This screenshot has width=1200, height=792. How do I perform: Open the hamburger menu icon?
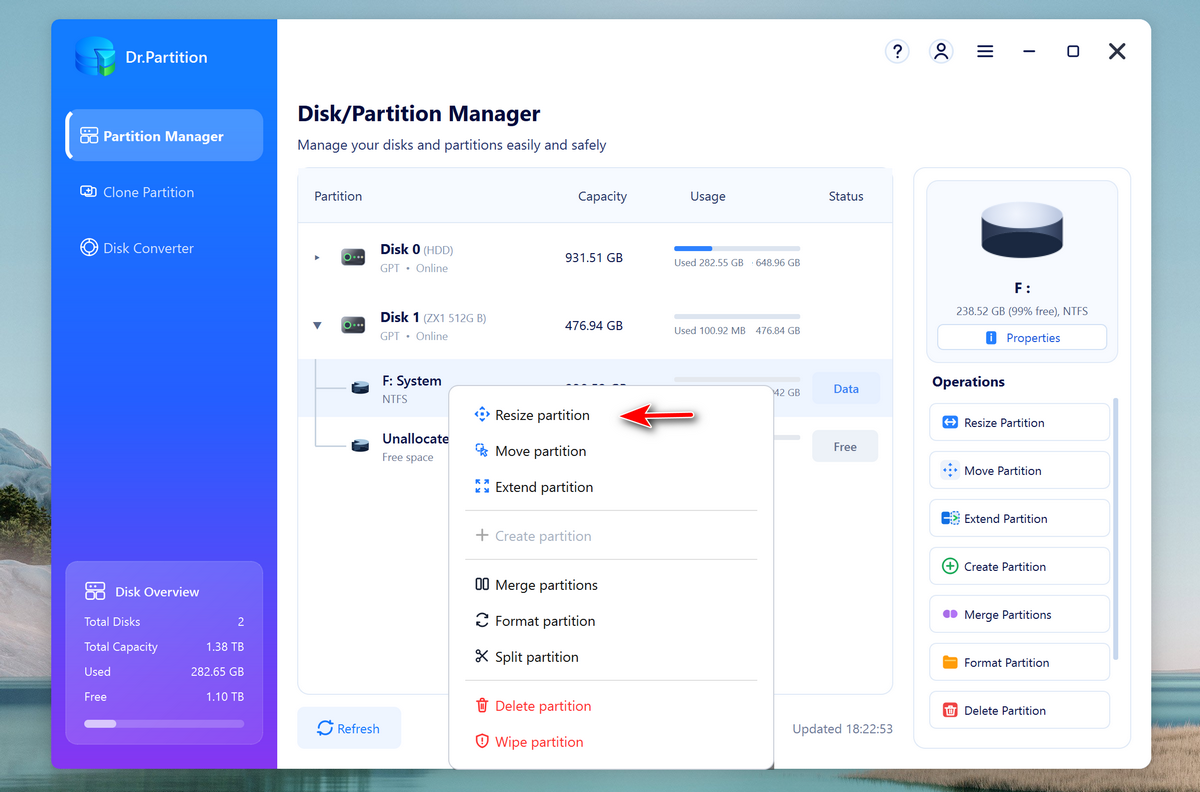(x=985, y=51)
